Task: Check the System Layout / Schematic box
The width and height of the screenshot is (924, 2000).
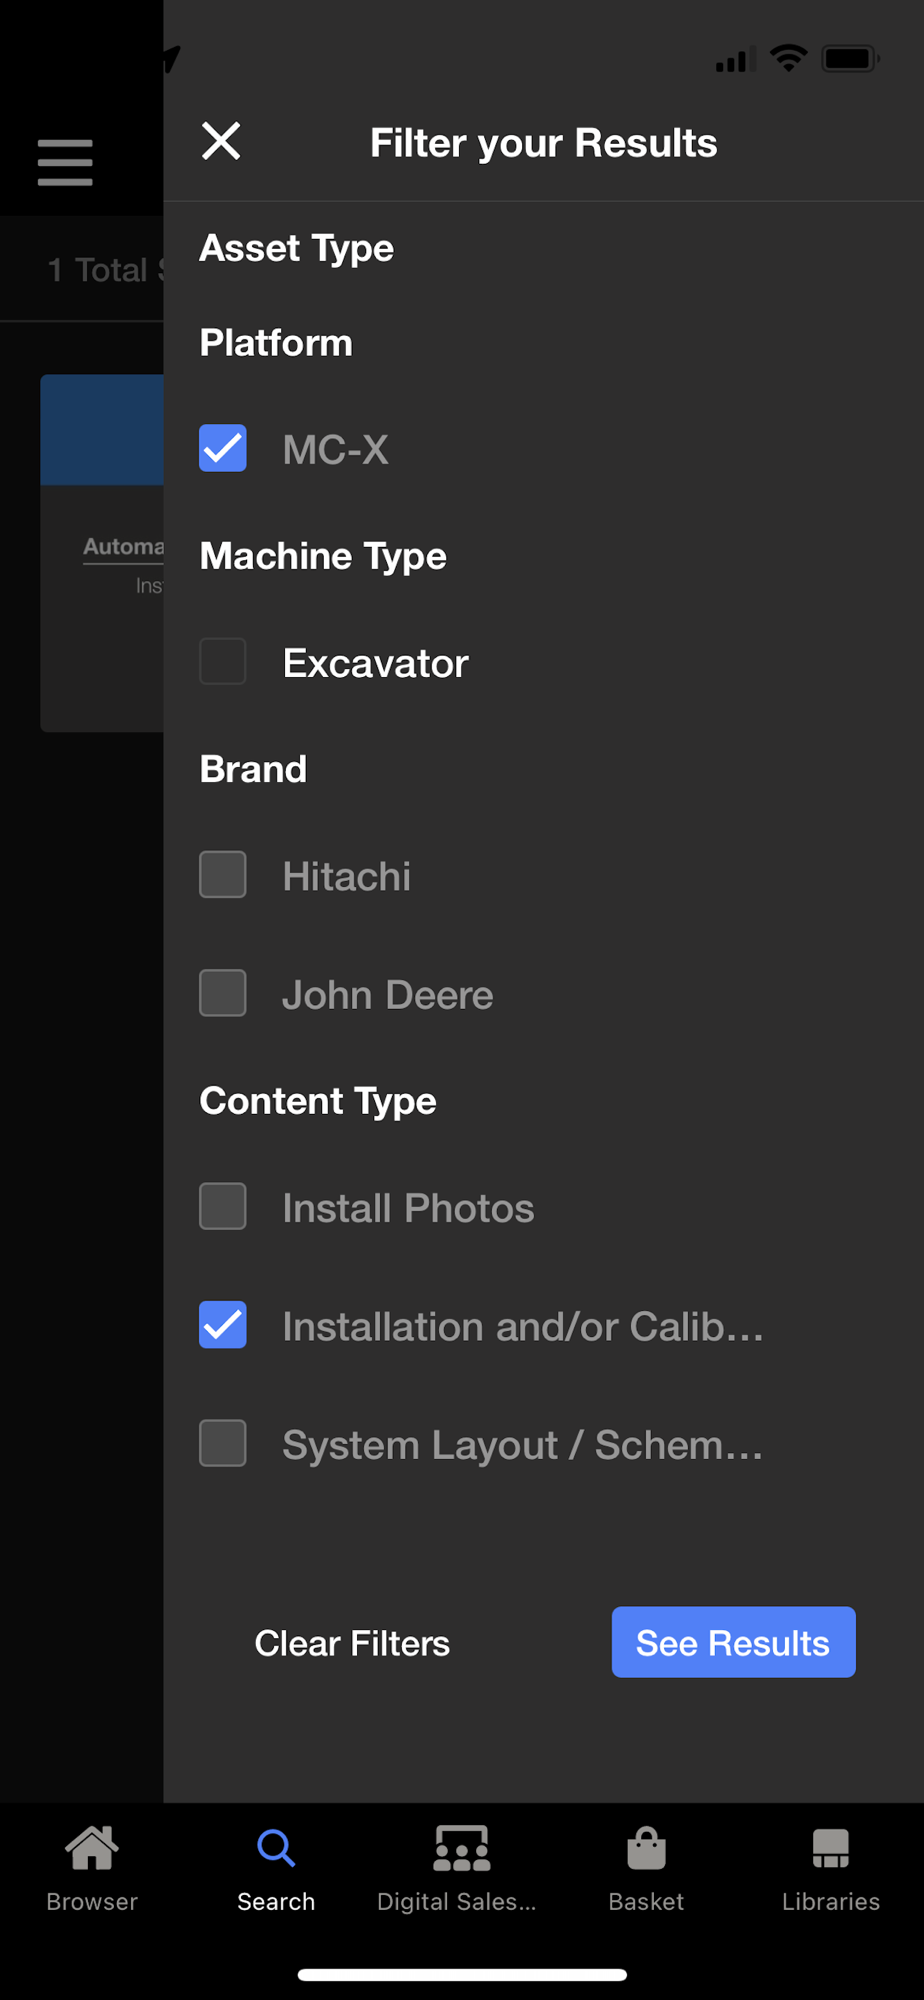Action: coord(223,1443)
